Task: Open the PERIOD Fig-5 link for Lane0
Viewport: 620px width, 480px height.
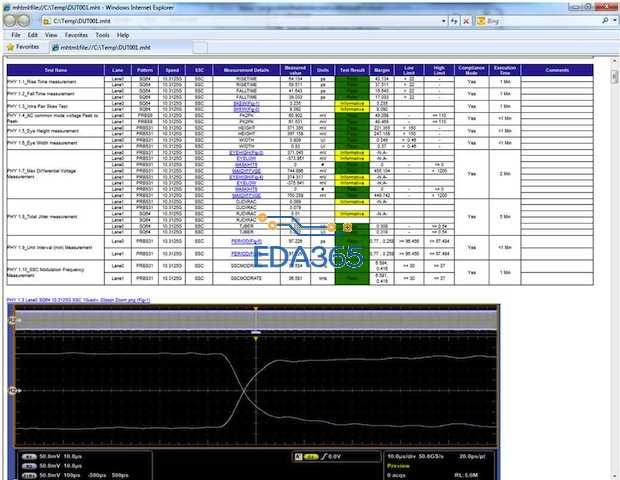Action: click(246, 241)
